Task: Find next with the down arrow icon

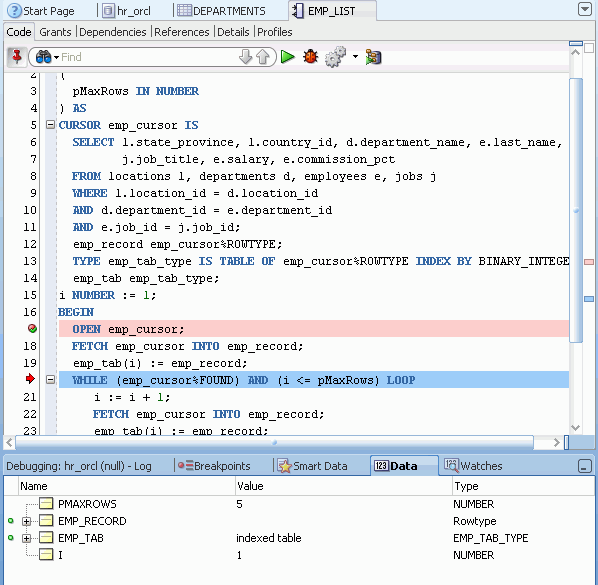Action: point(246,57)
